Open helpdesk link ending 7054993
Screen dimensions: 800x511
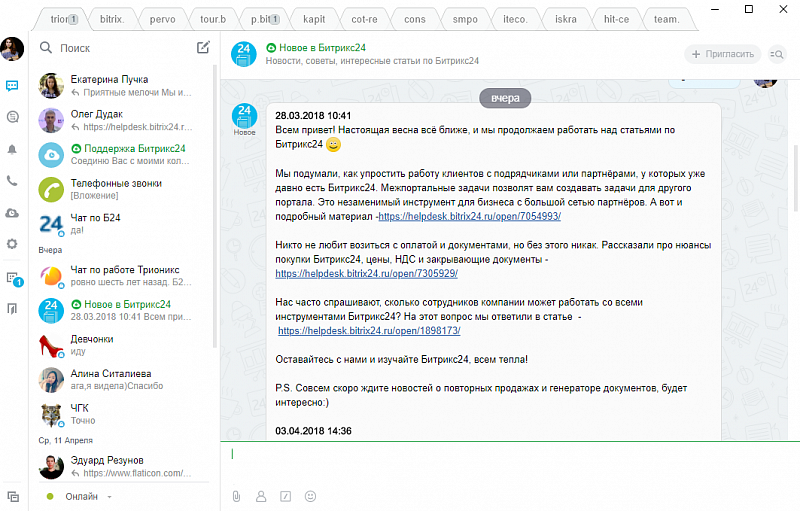click(469, 216)
